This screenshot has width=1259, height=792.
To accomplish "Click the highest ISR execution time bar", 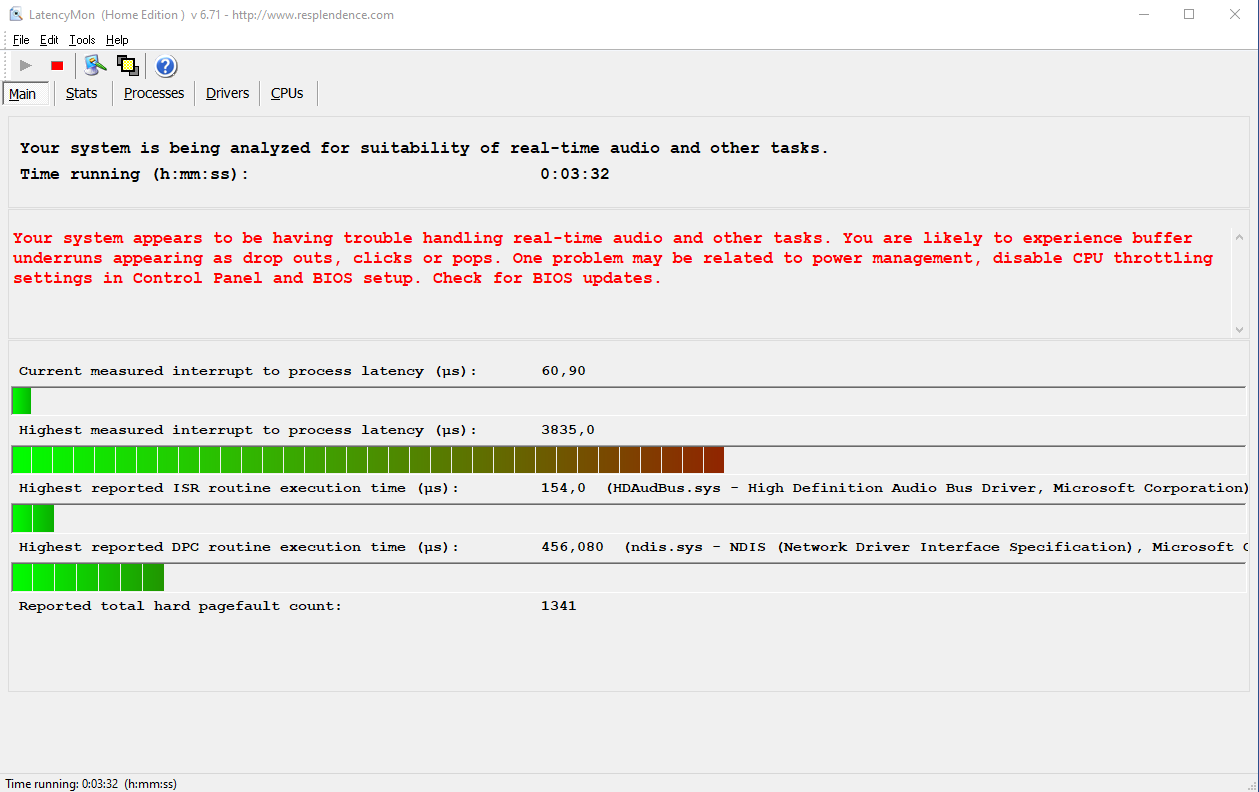I will pyautogui.click(x=628, y=518).
